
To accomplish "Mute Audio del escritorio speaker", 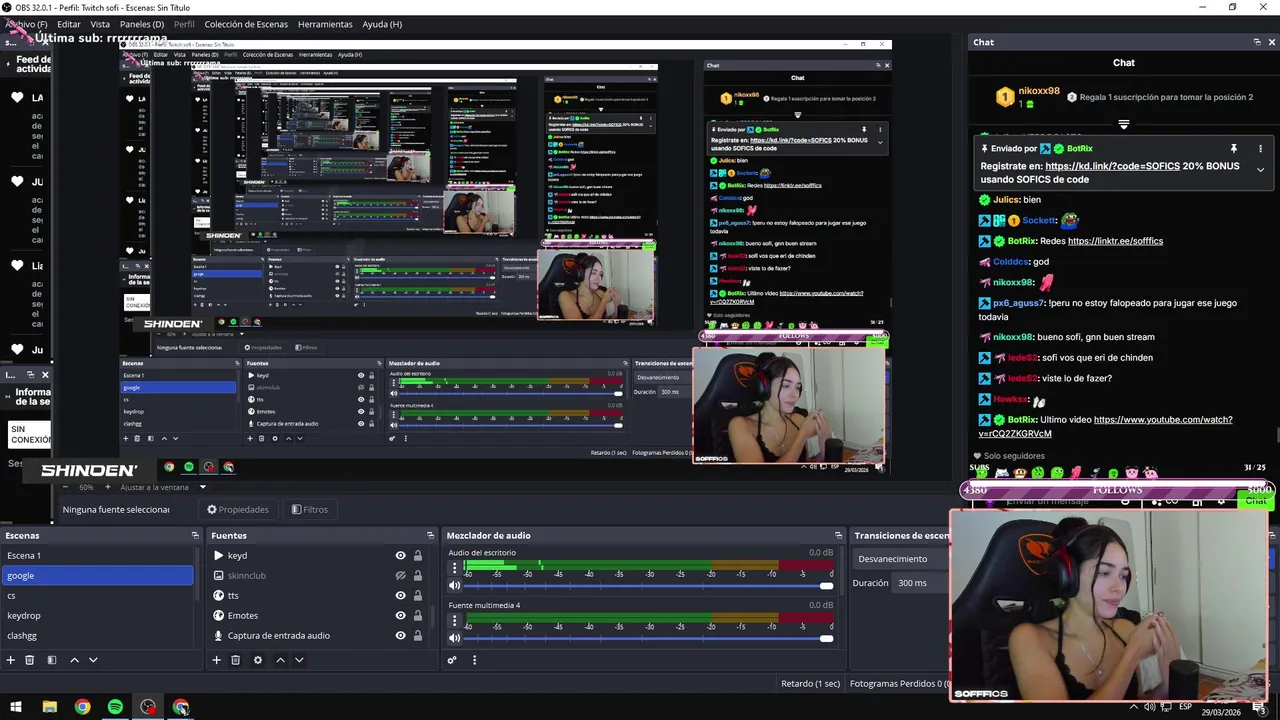I will (455, 585).
